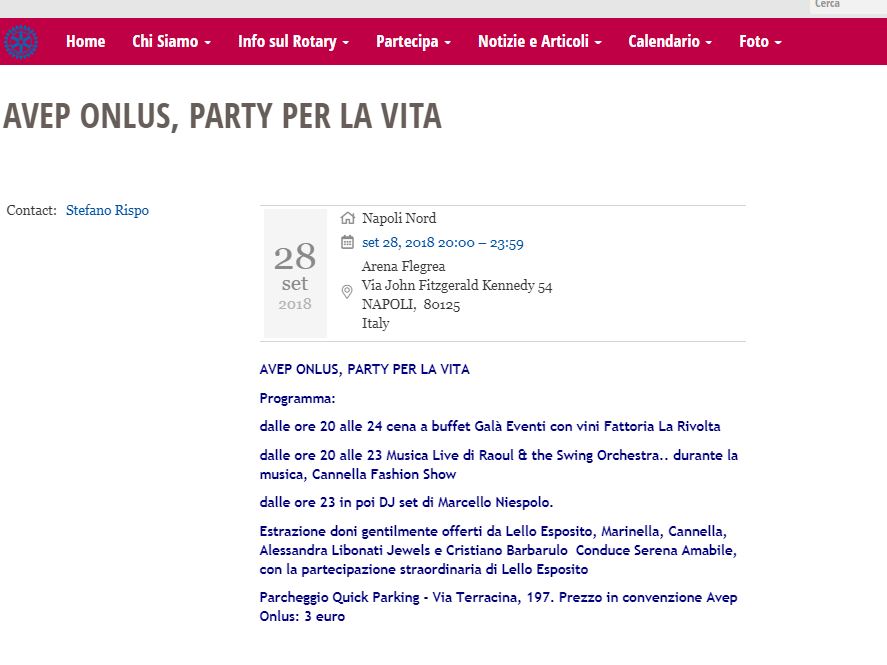Screen dimensions: 887x665
Task: Click the calendar icon next to event date
Action: tap(348, 242)
